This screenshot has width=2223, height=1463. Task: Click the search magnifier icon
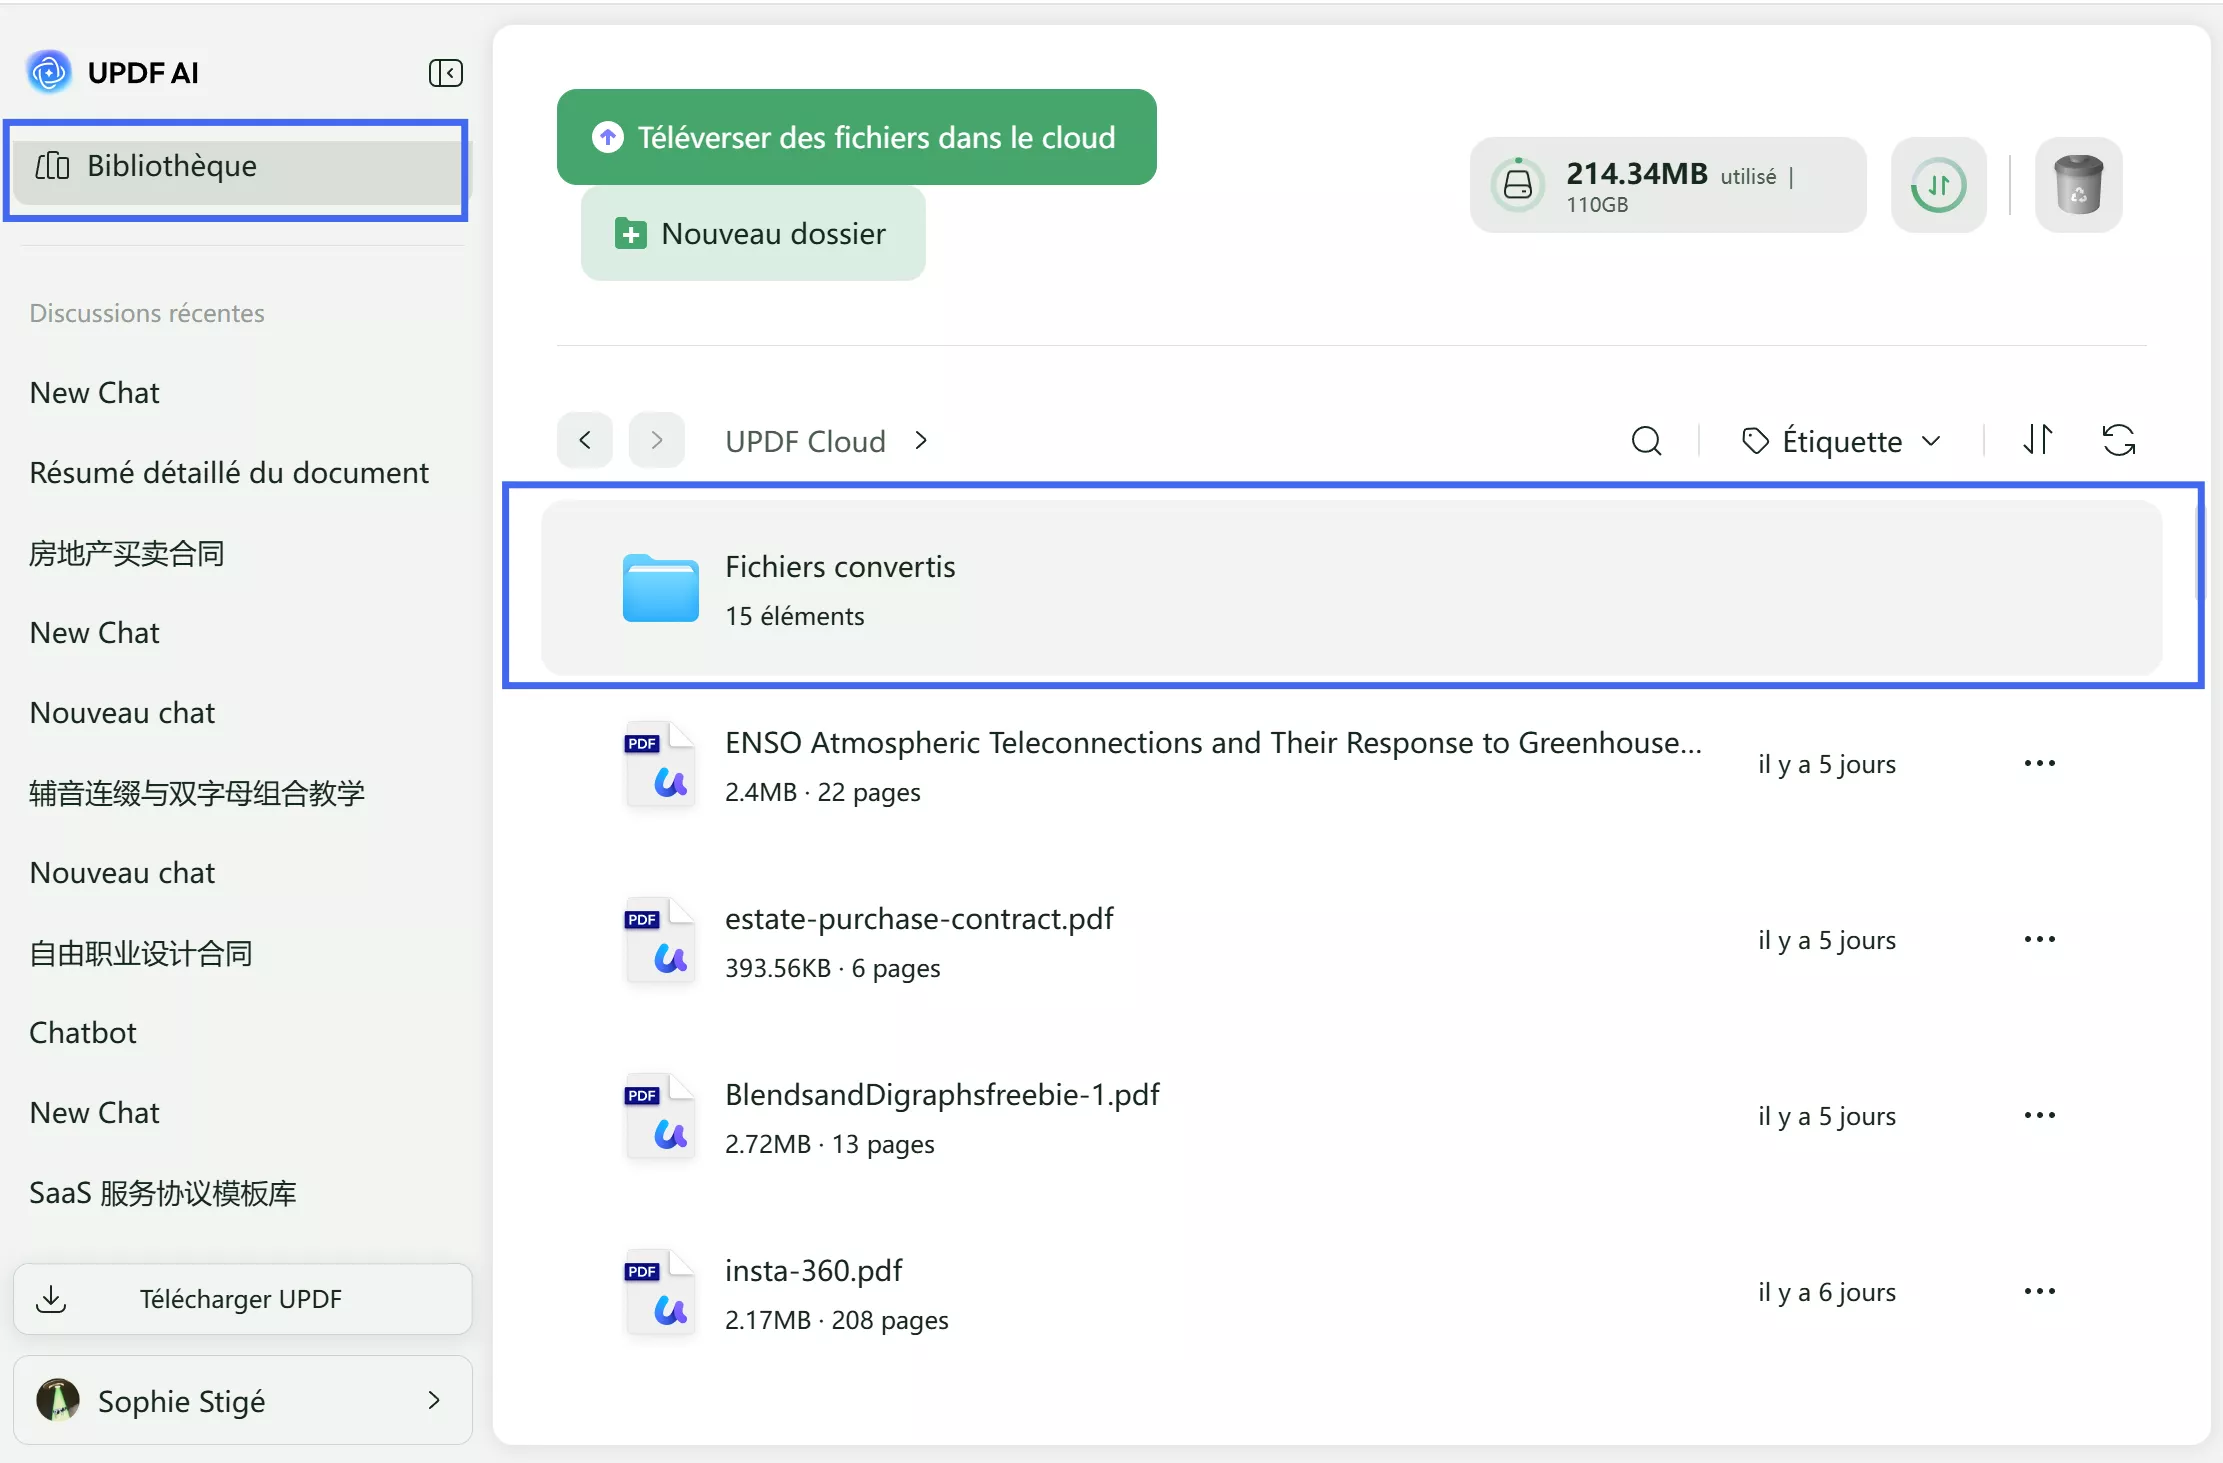[1646, 441]
